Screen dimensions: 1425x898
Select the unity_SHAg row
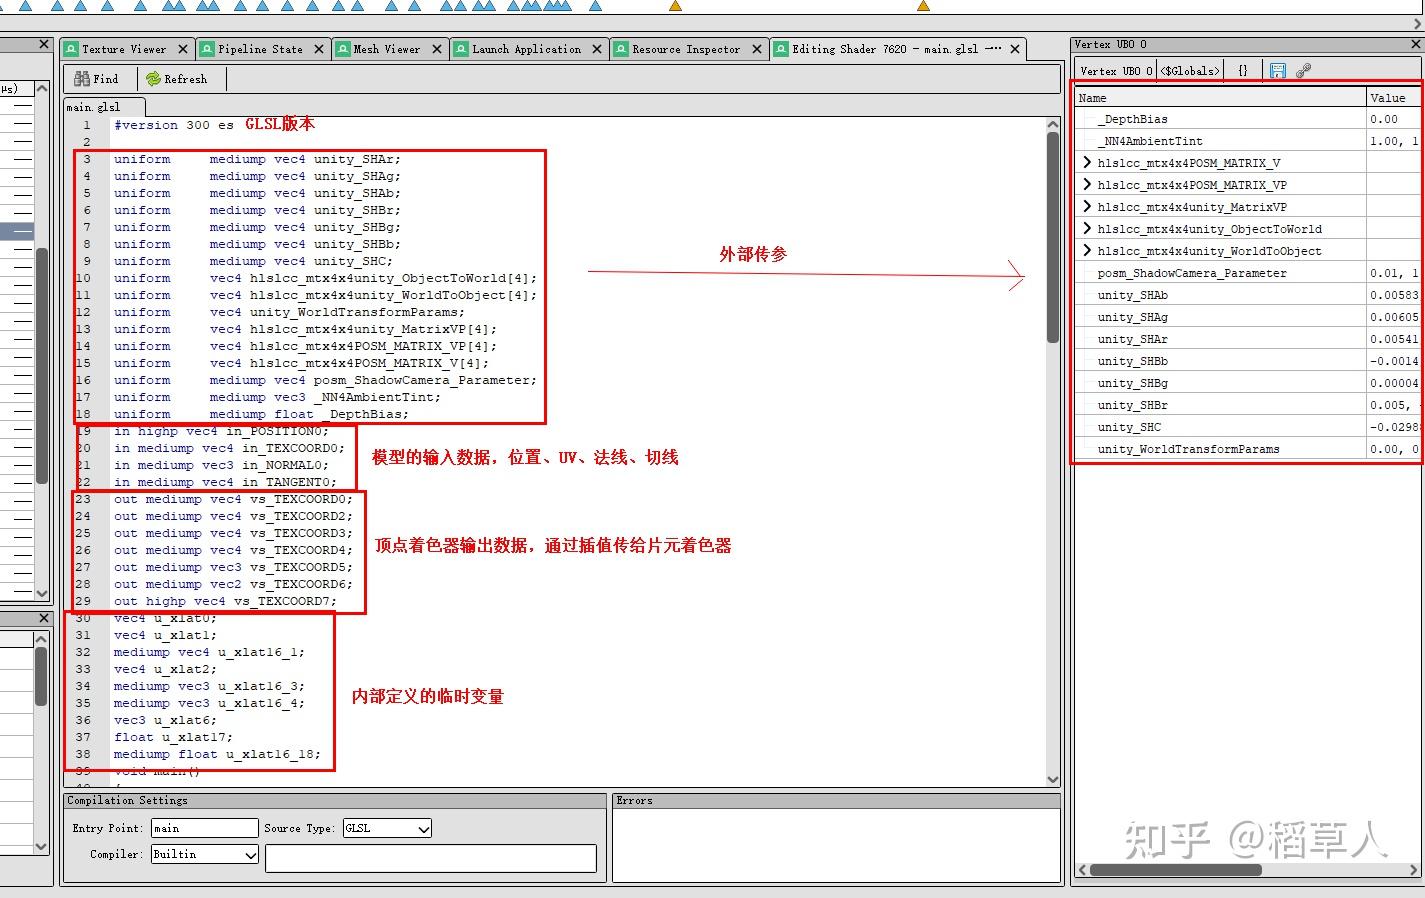point(1247,317)
